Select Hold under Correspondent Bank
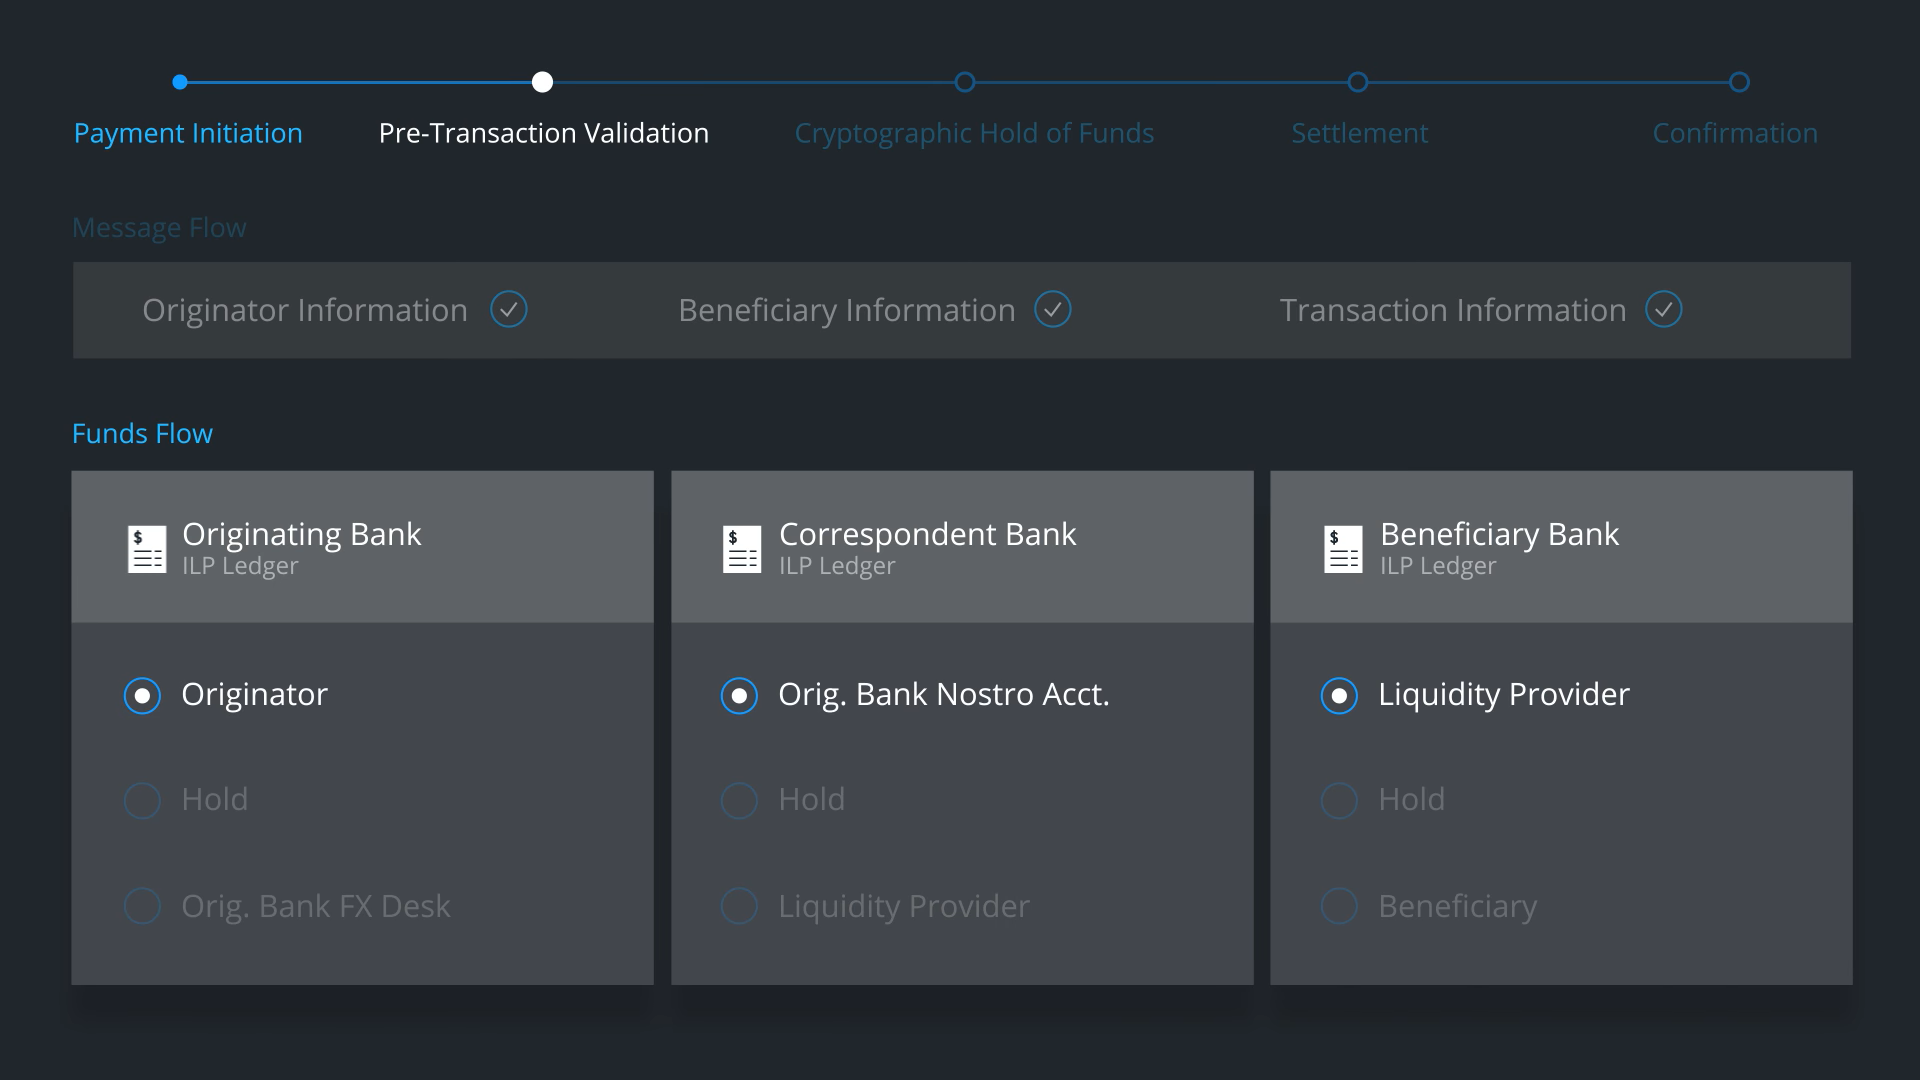Viewport: 1920px width, 1080px height. [x=739, y=800]
